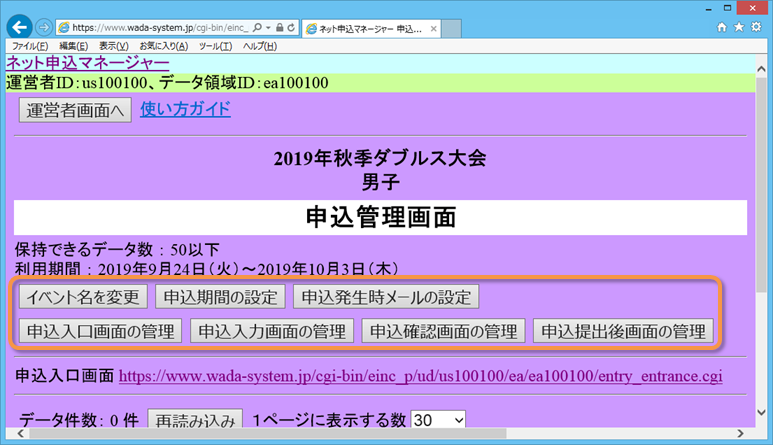Click the データ件数: 0 件 text

pyautogui.click(x=79, y=420)
